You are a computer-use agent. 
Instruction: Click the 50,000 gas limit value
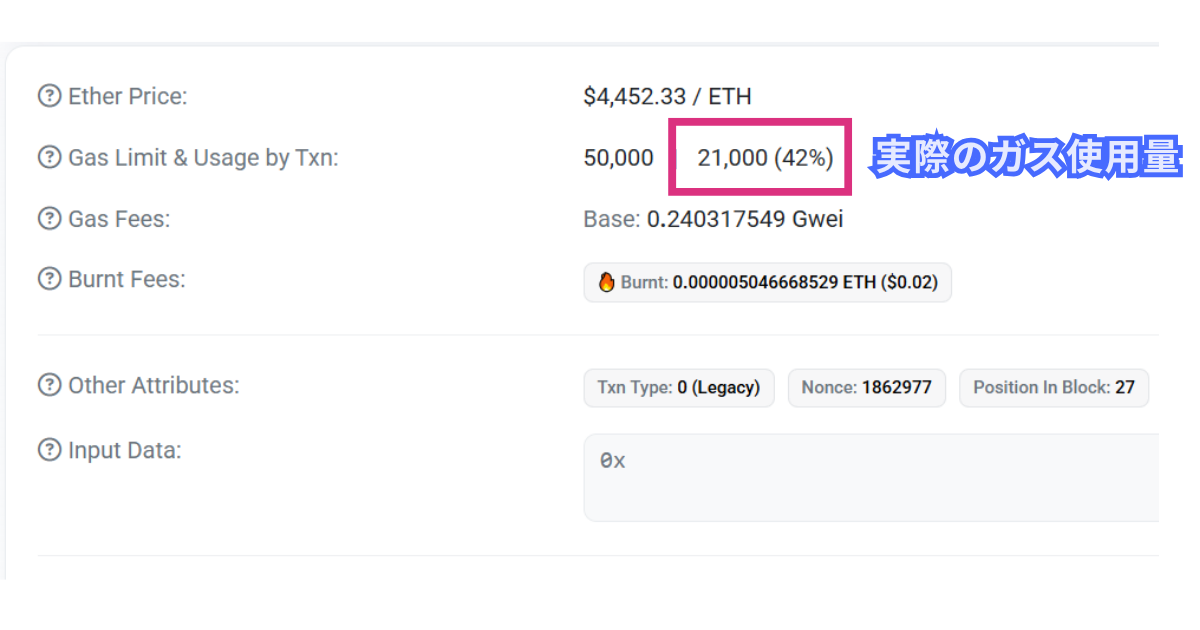point(618,158)
